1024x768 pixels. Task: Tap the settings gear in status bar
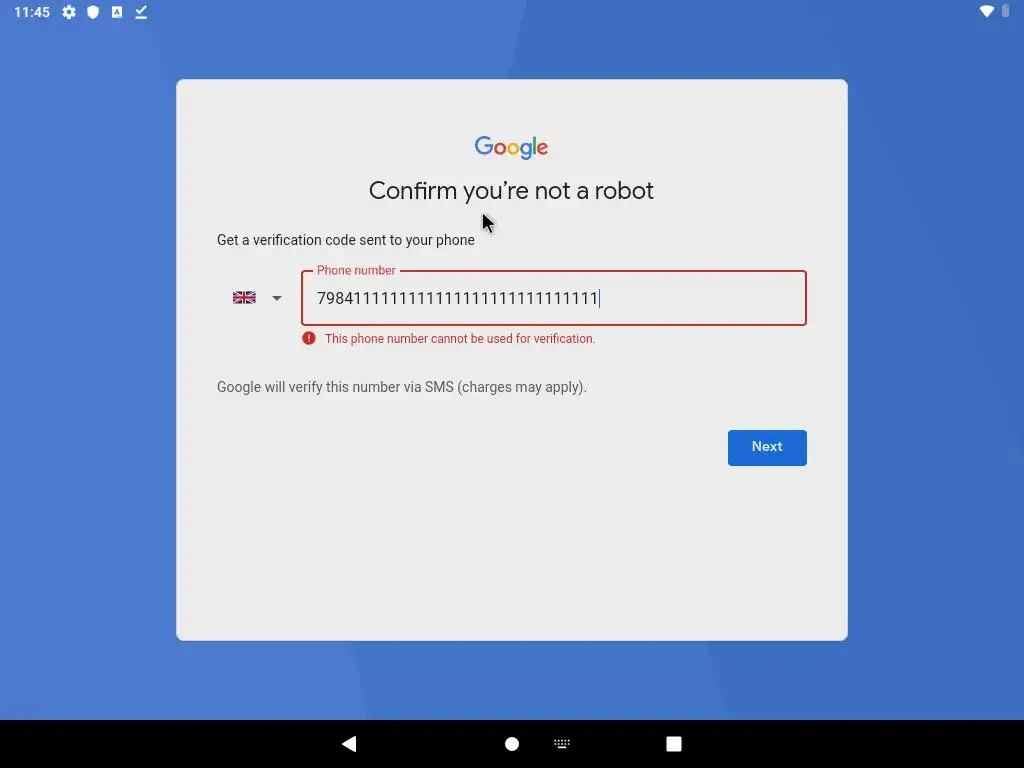(x=69, y=12)
